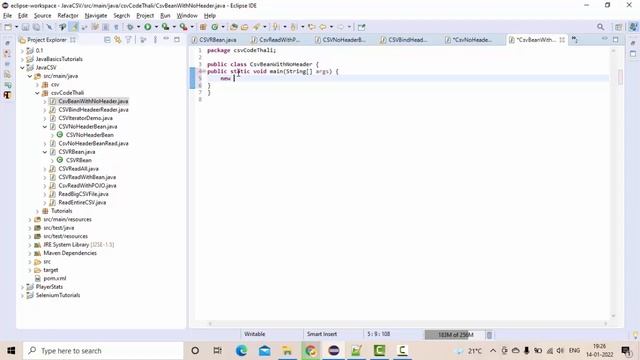Image resolution: width=640 pixels, height=360 pixels.
Task: Click the Save toolbar icon
Action: pyautogui.click(x=25, y=27)
